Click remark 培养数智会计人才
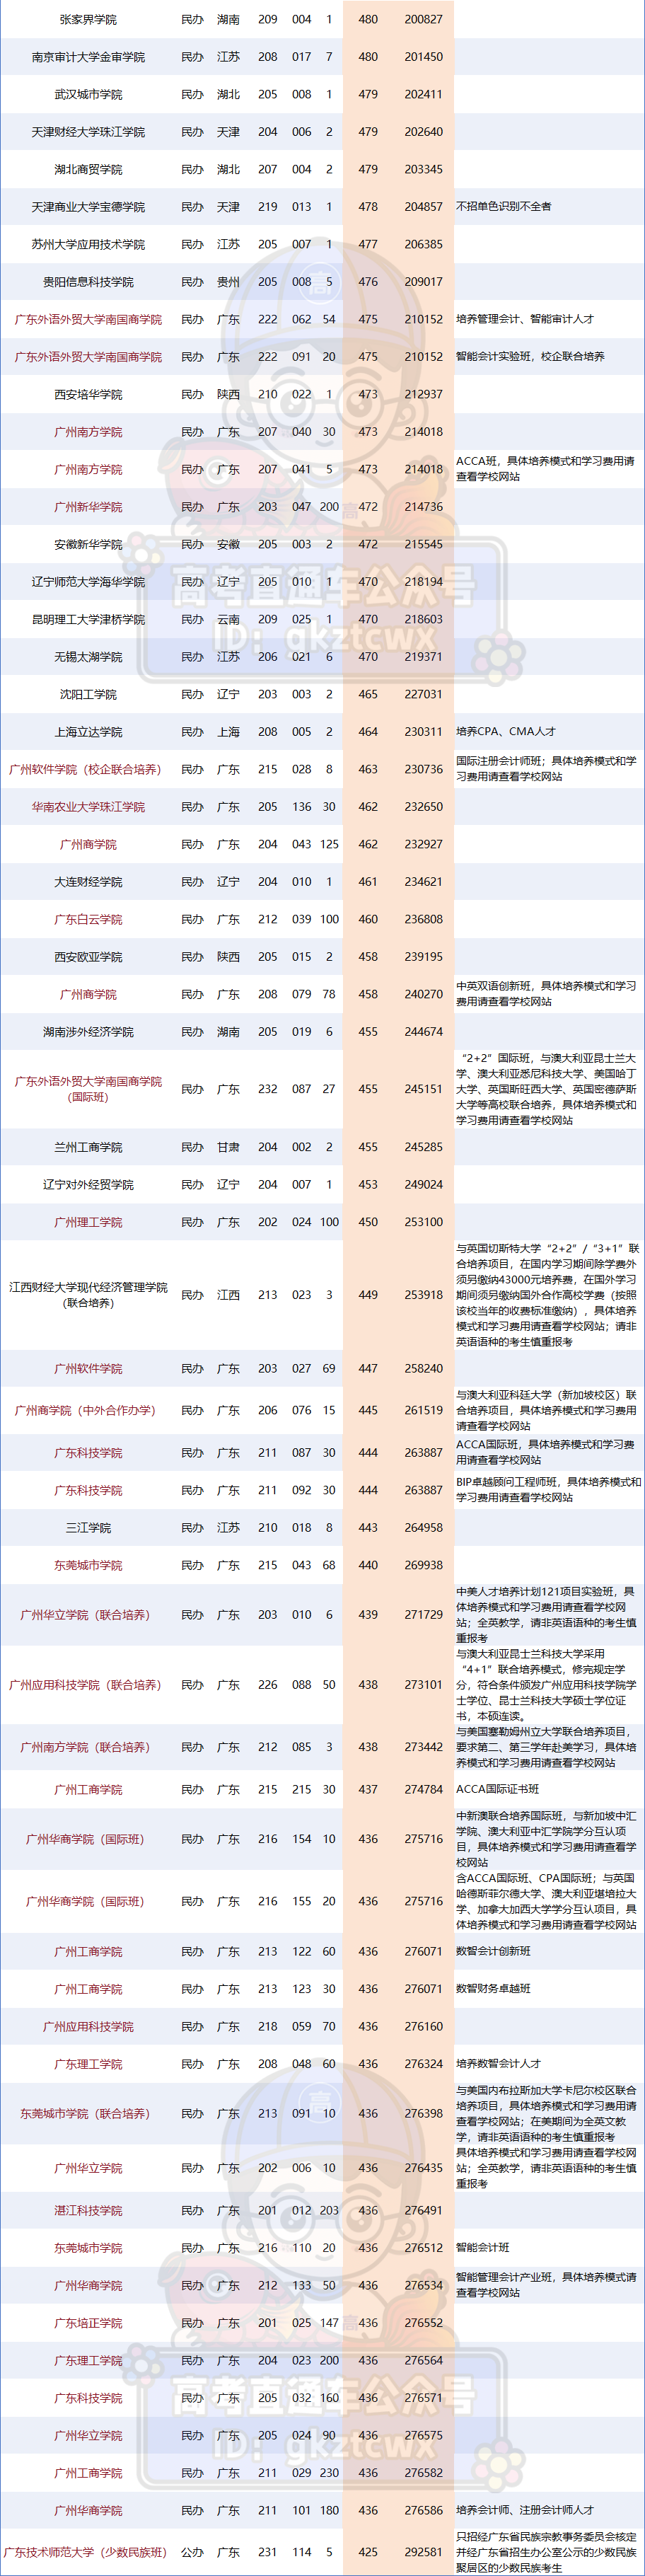The image size is (645, 2576). click(x=499, y=2064)
